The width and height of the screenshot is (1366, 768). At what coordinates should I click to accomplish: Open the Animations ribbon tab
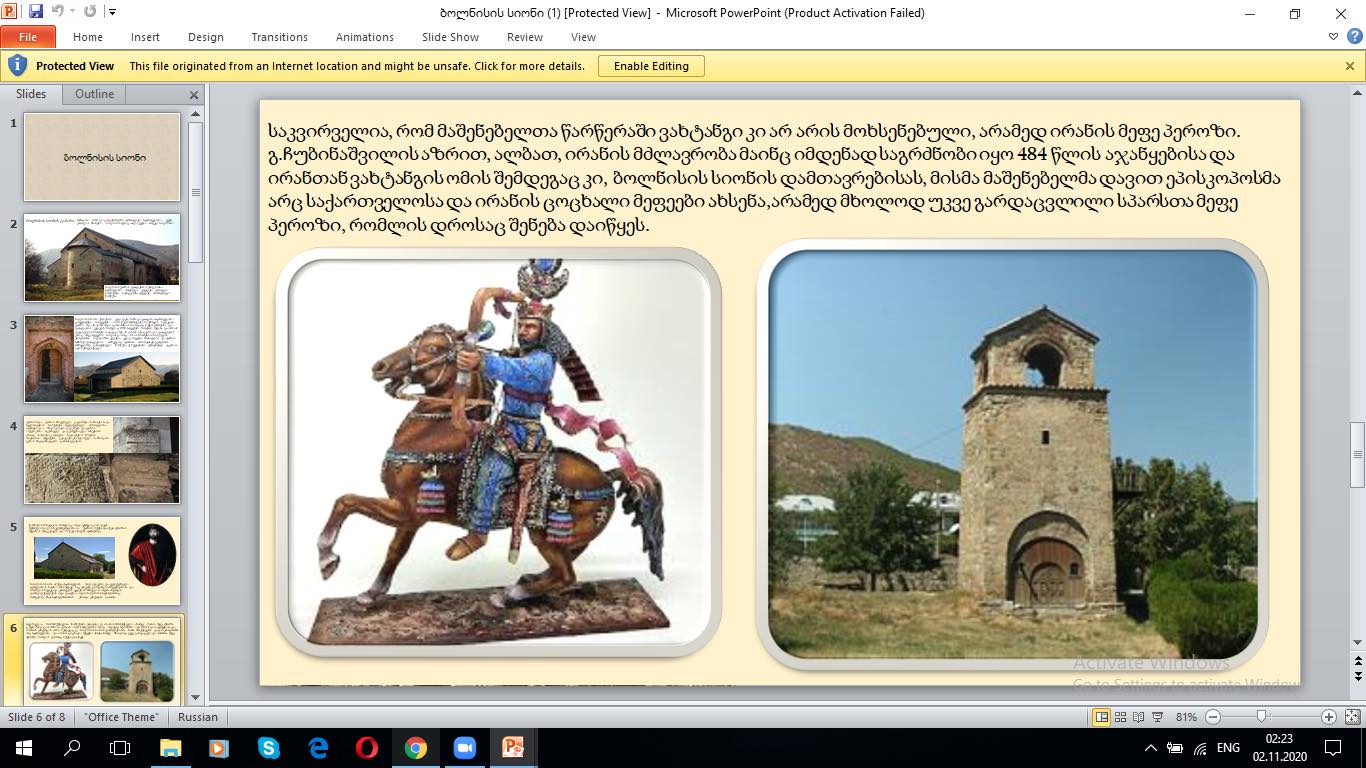click(365, 37)
